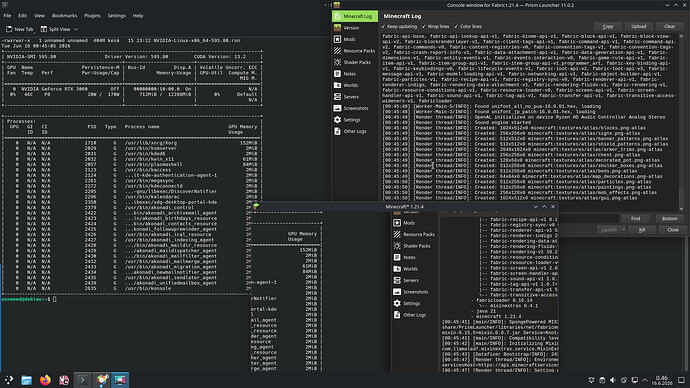Screen dimensions: 690x388
Task: Open Edit menu in Konsole
Action: [22, 15]
